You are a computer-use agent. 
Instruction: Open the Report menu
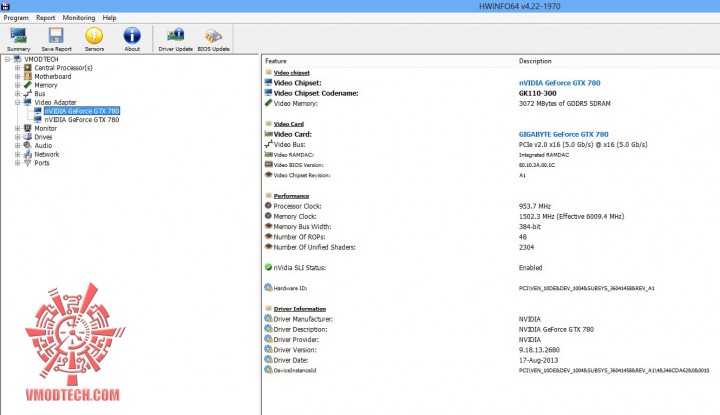(45, 18)
